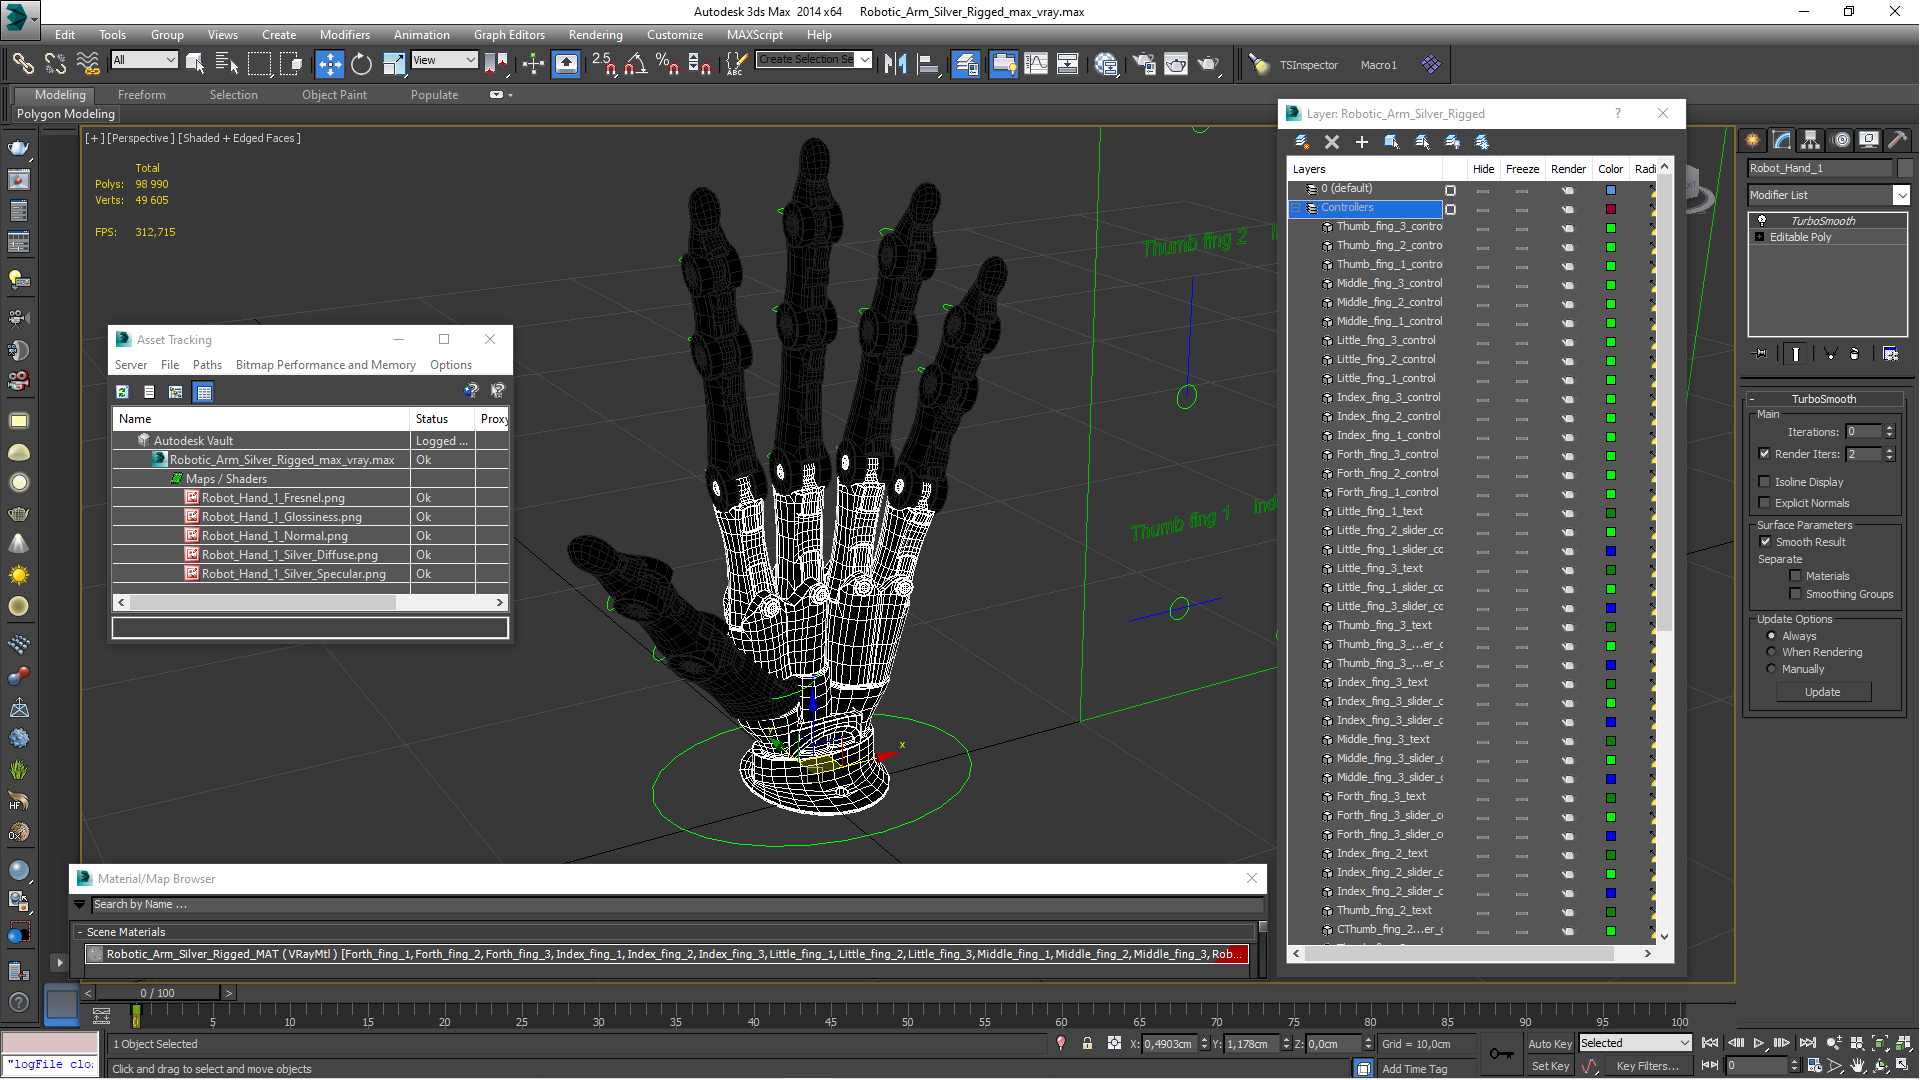This screenshot has height=1080, width=1920.
Task: Click the Auto Key button
Action: tap(1549, 1043)
